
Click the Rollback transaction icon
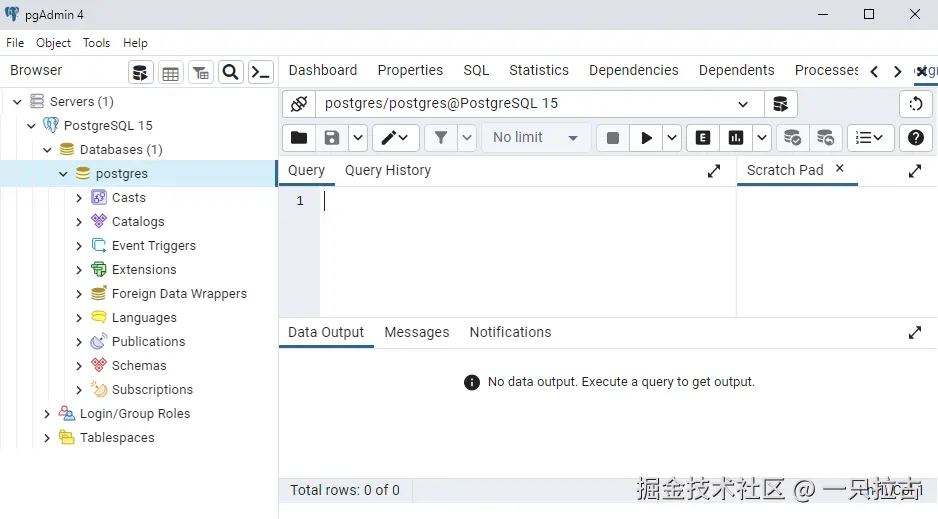point(826,138)
